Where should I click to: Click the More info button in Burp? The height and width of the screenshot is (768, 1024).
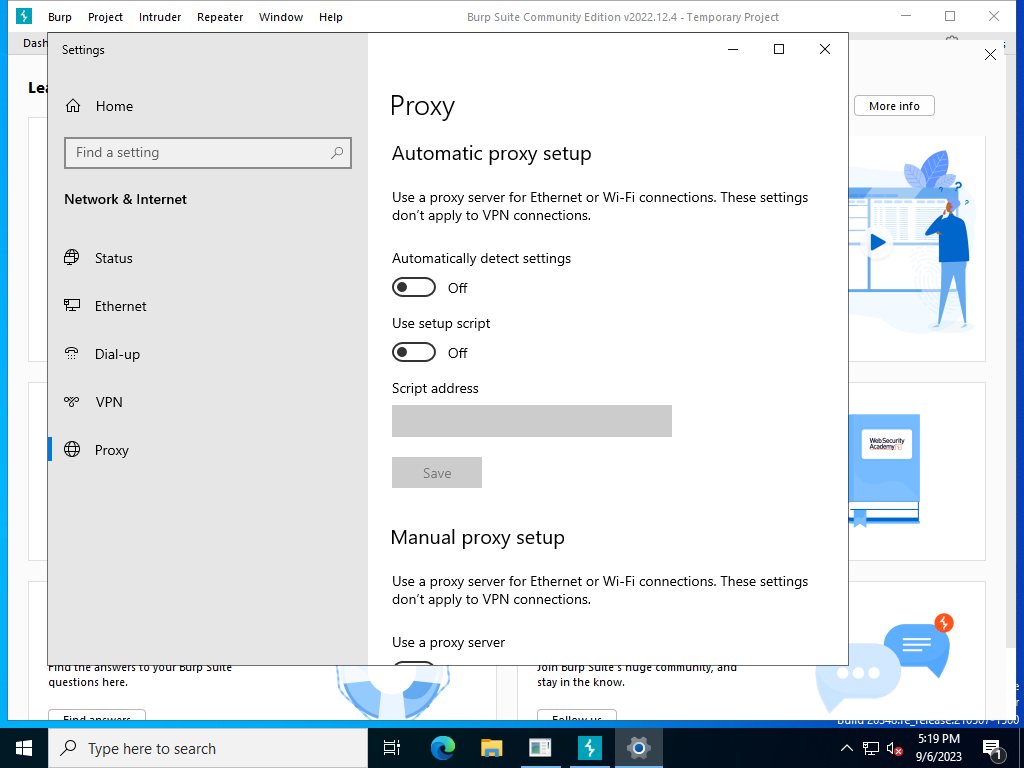[894, 106]
